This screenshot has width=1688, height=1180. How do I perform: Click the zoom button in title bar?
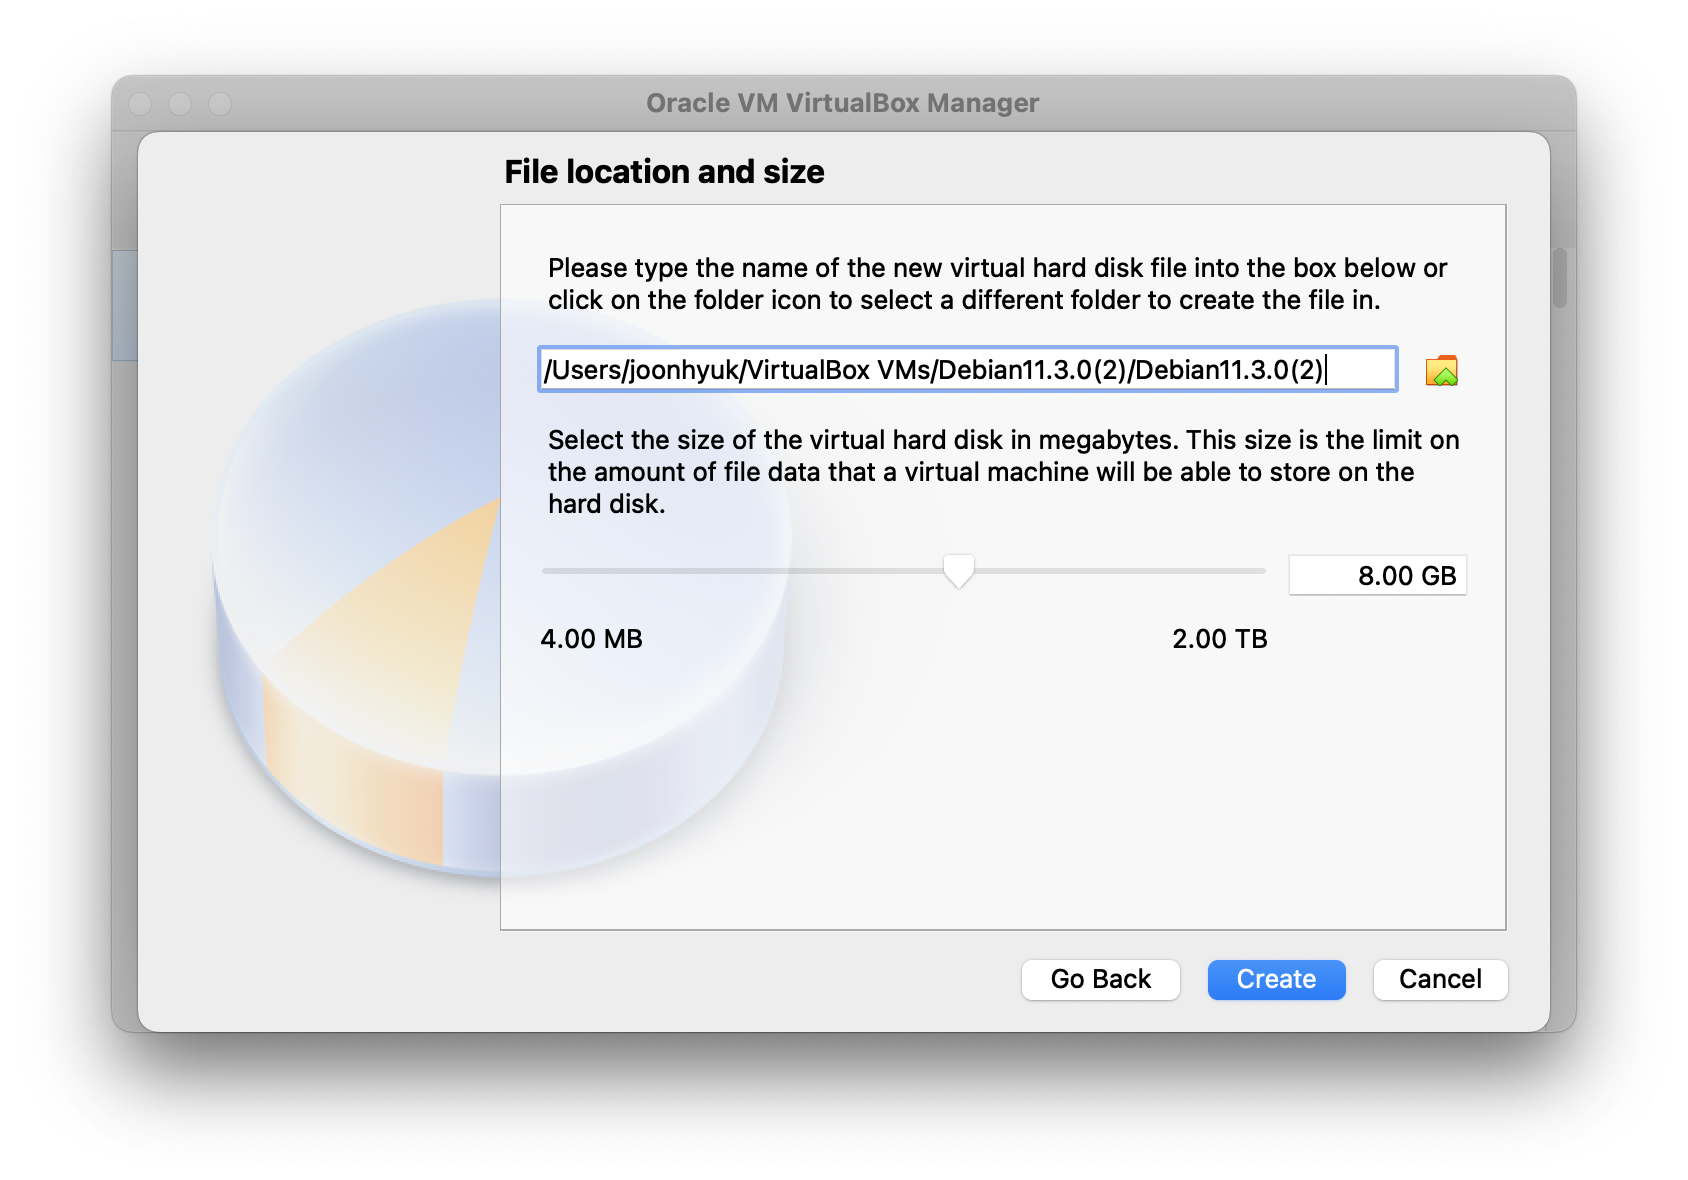coord(220,104)
